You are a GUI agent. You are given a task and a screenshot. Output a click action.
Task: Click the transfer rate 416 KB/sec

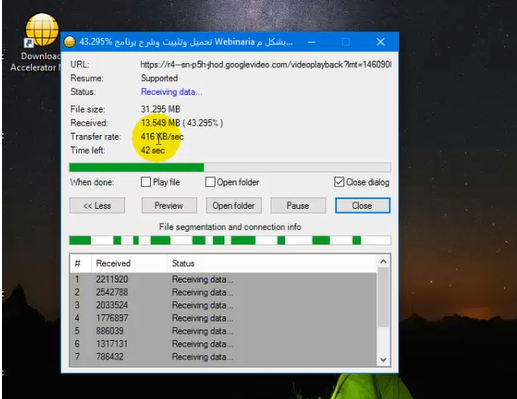tap(162, 137)
